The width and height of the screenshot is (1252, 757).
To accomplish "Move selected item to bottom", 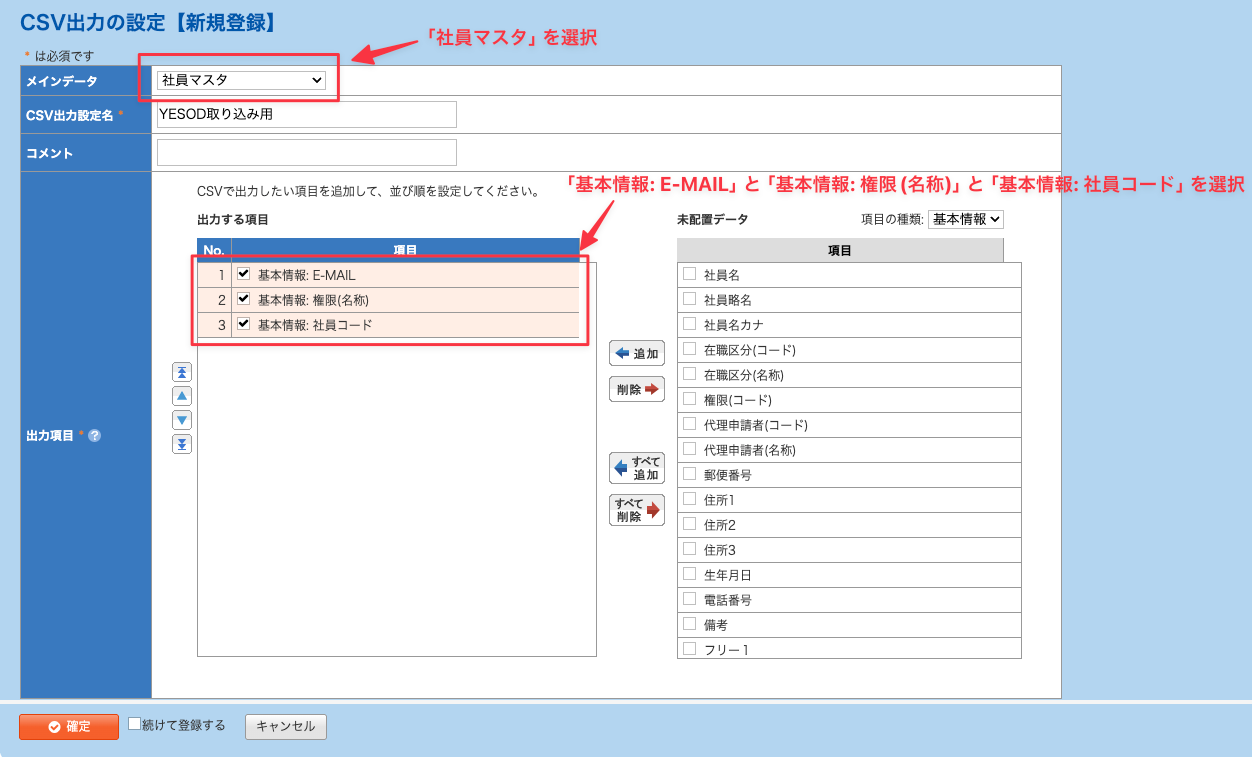I will pos(182,444).
